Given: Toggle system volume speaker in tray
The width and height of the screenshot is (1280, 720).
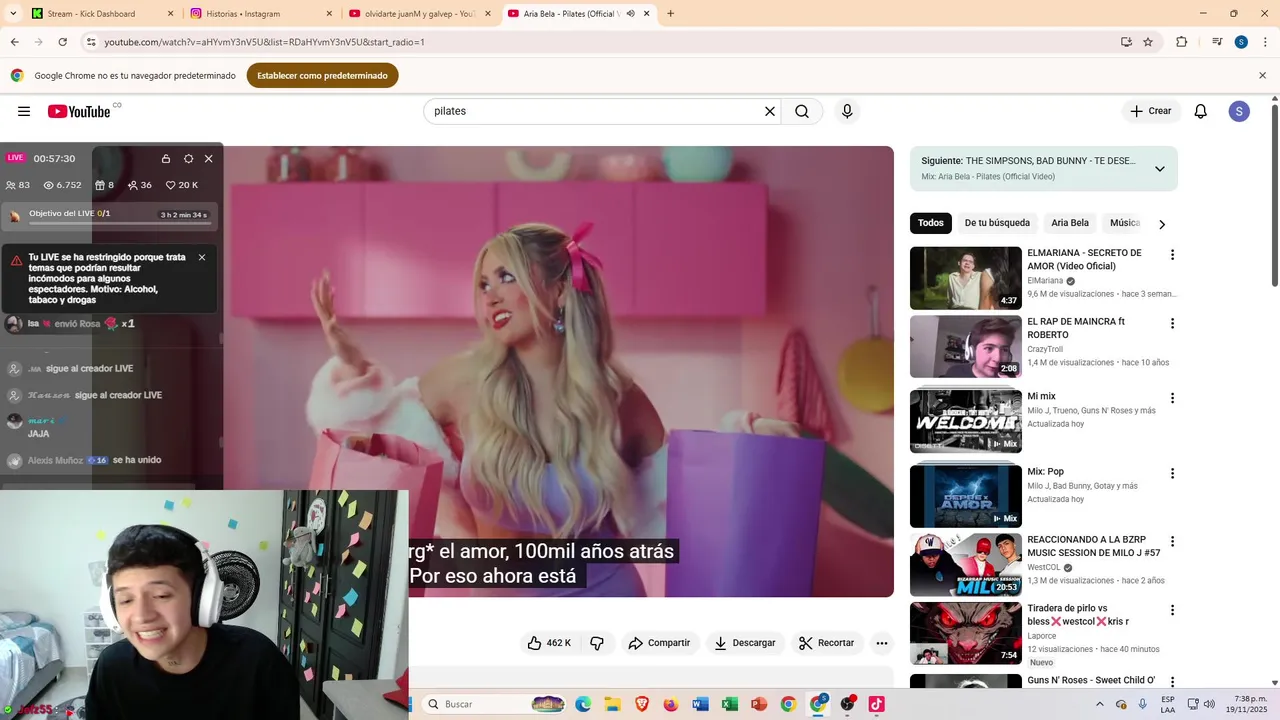Looking at the screenshot, I should (1209, 704).
